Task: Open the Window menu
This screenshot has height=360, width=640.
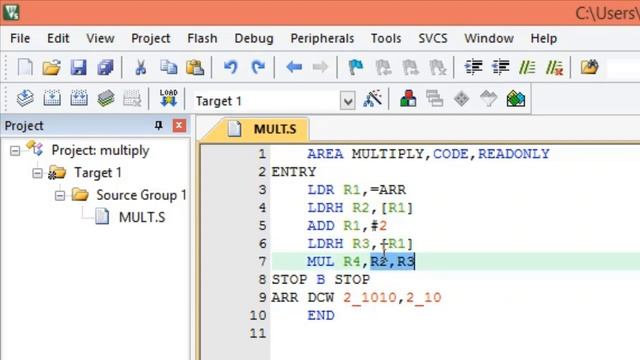Action: click(x=489, y=38)
